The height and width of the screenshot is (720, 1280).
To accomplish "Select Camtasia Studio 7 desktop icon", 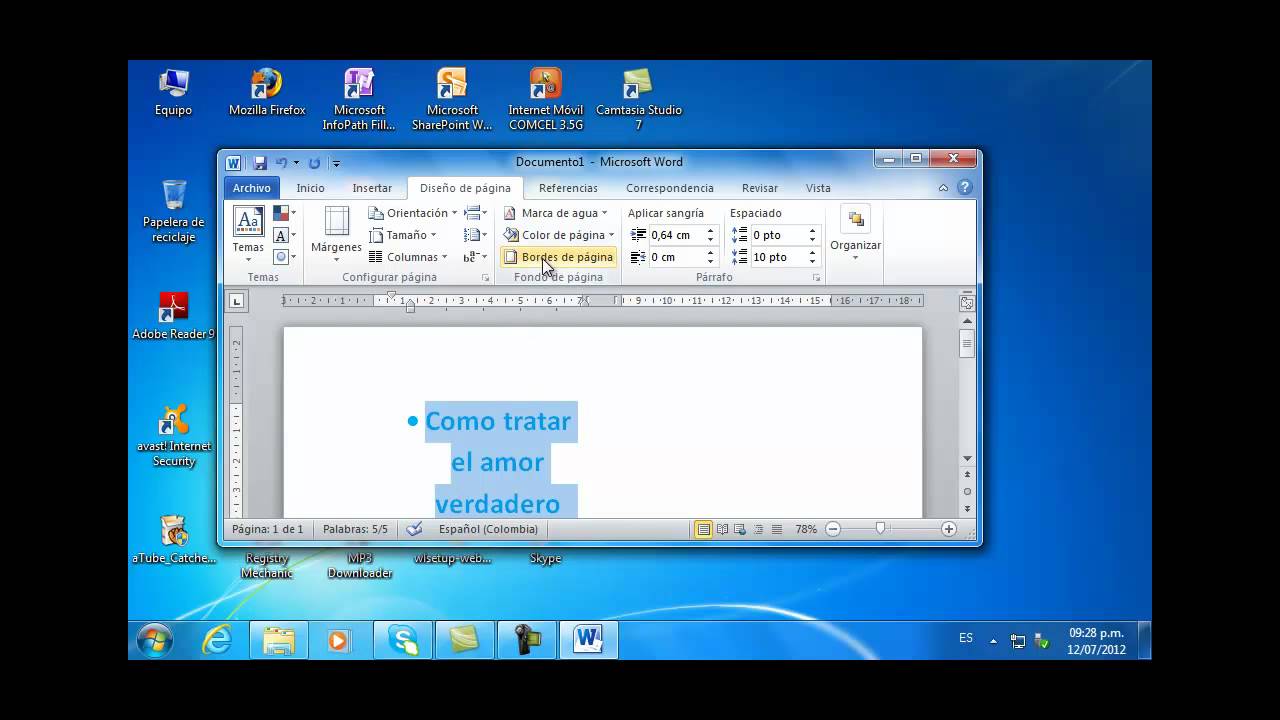I will [639, 100].
